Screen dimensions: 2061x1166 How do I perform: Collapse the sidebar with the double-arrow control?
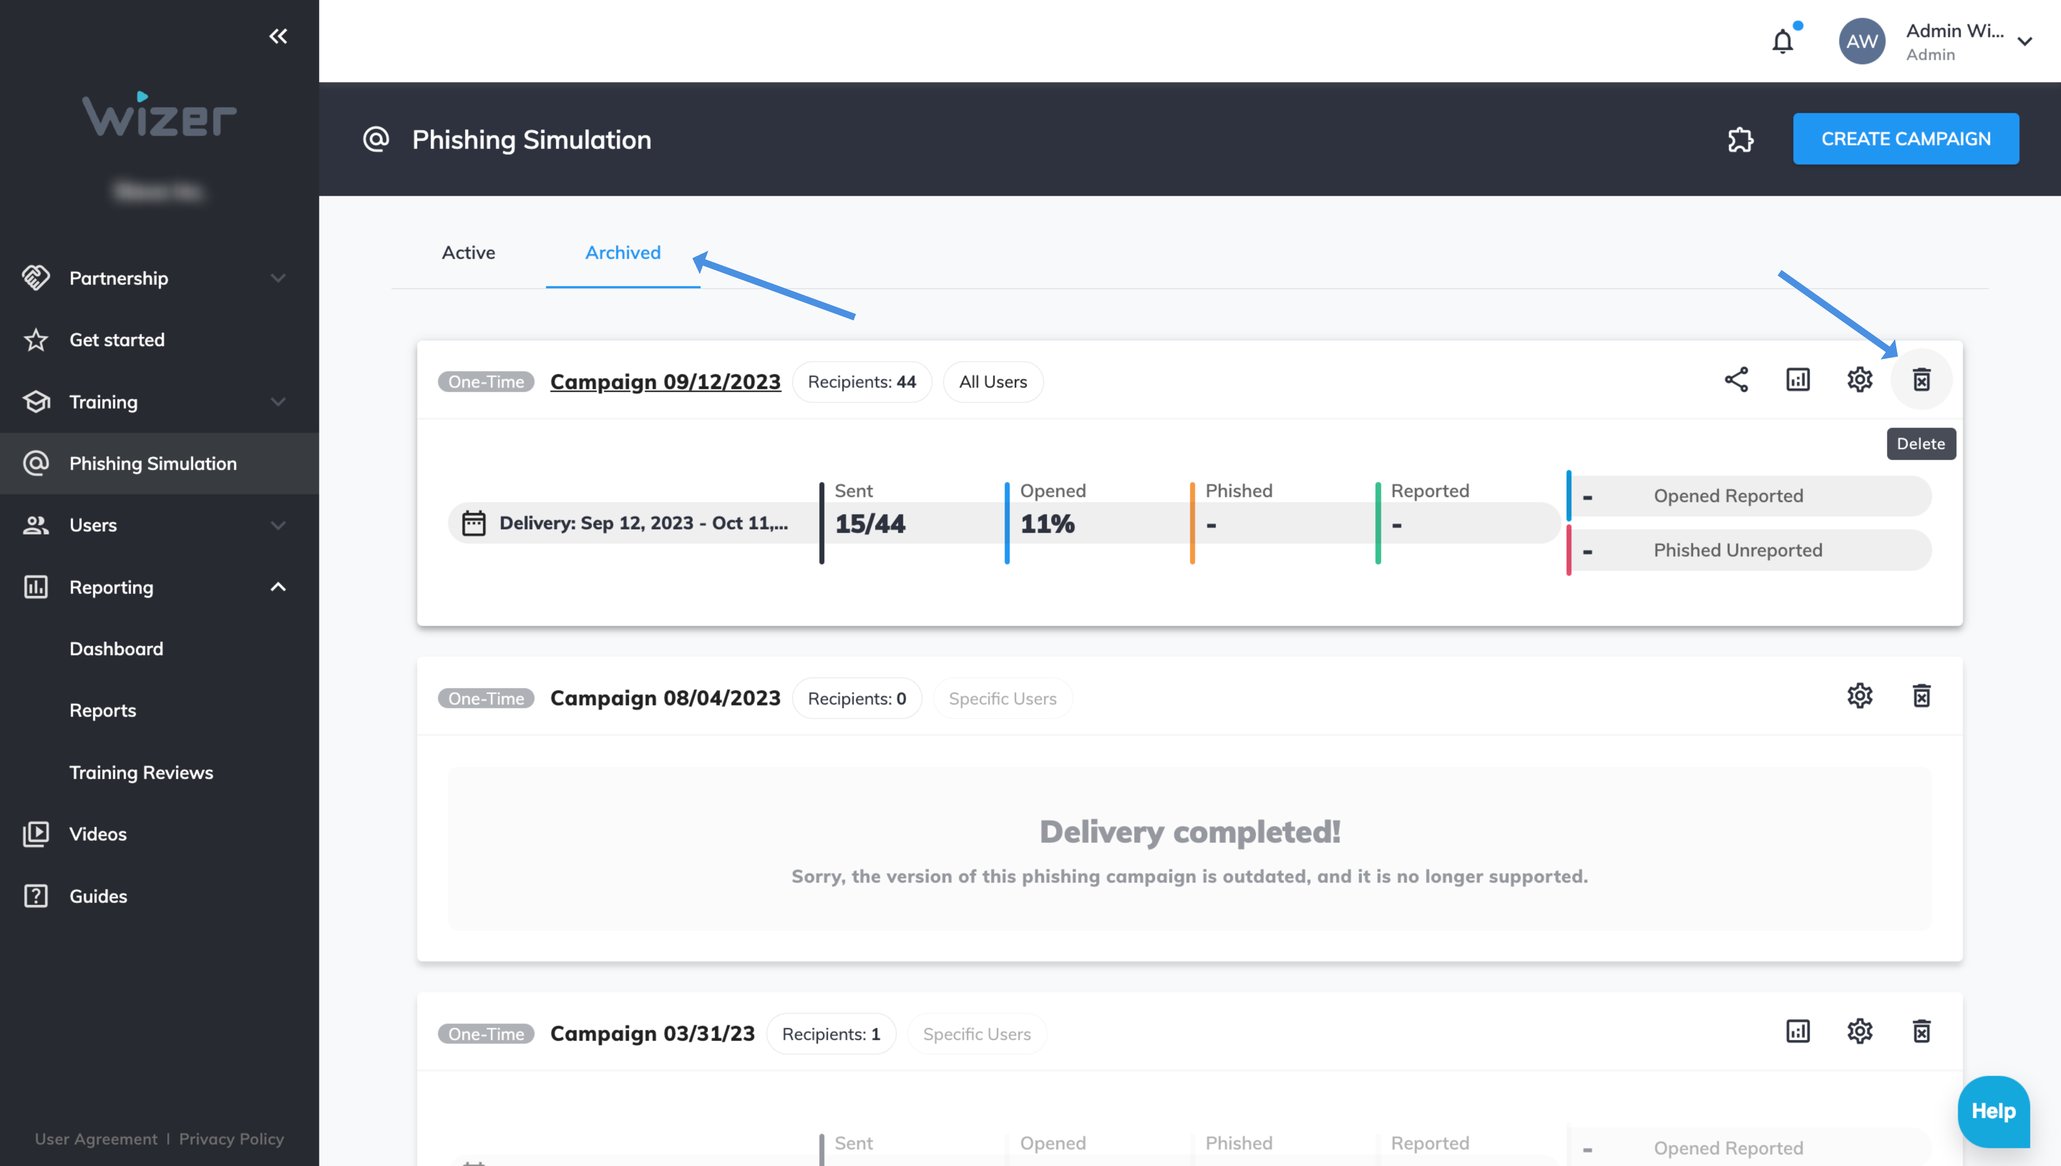278,36
